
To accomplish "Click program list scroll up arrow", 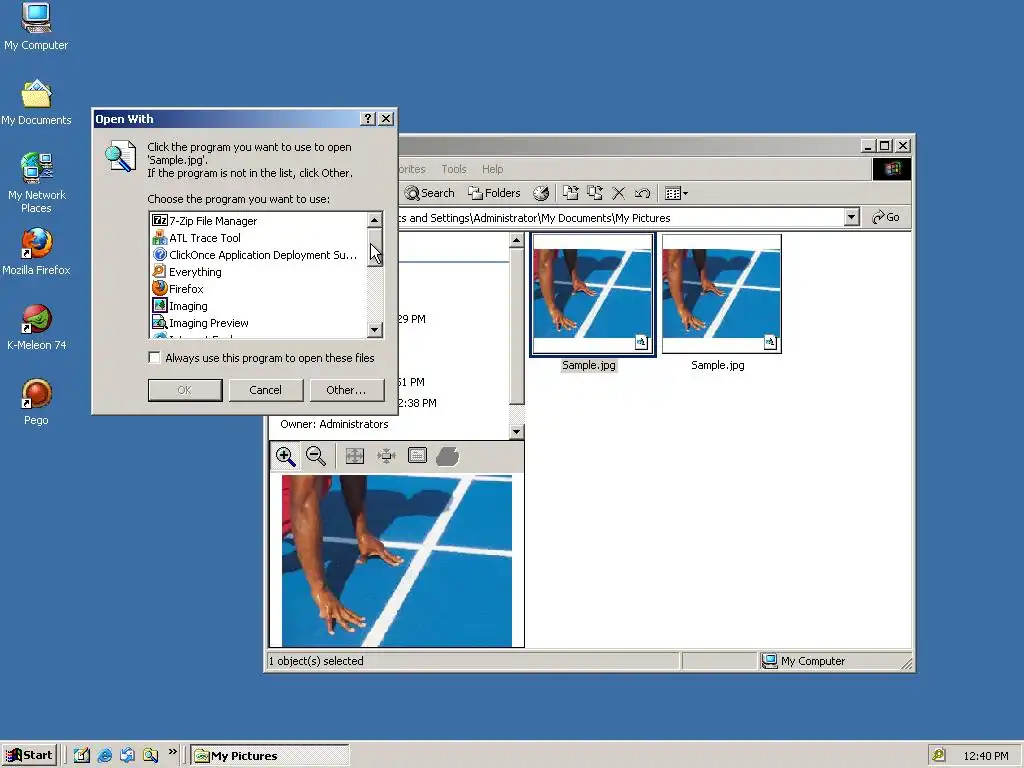I will tap(374, 220).
